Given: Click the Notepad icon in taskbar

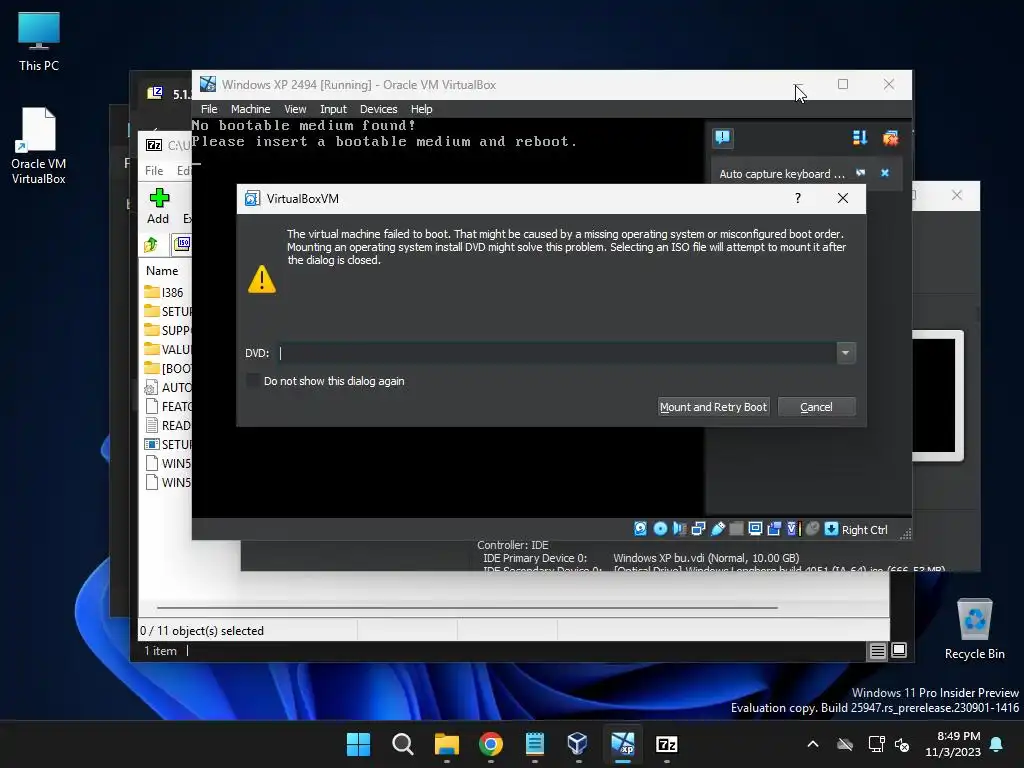Looking at the screenshot, I should (535, 744).
